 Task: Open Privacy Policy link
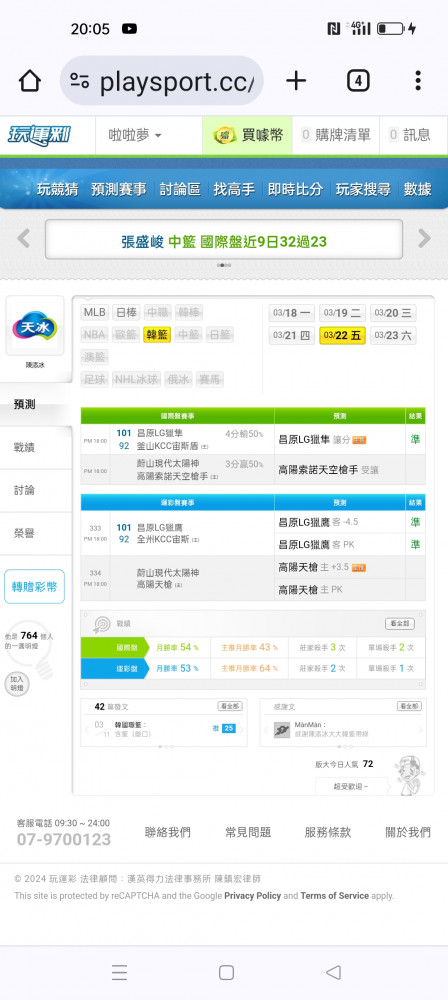tap(253, 895)
